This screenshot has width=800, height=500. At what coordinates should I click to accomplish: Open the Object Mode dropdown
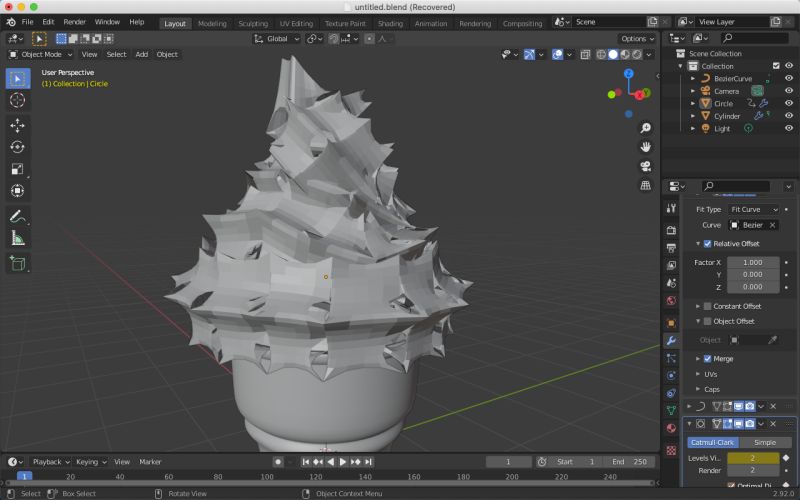(41, 55)
